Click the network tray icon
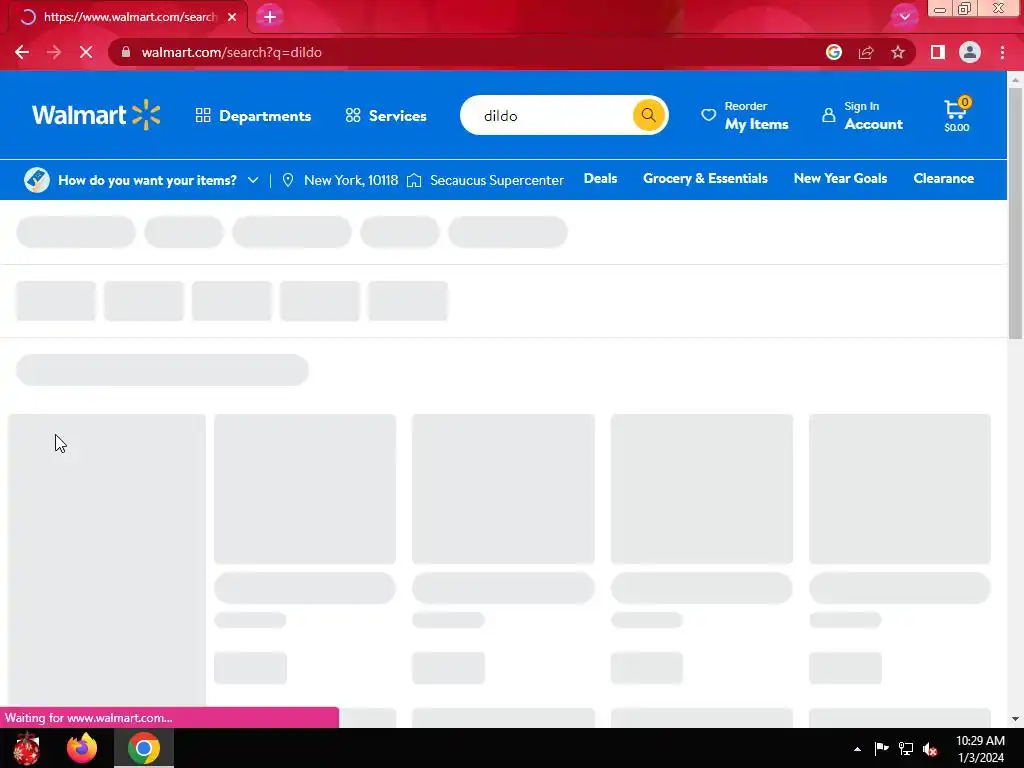This screenshot has height=768, width=1024. pos(906,748)
